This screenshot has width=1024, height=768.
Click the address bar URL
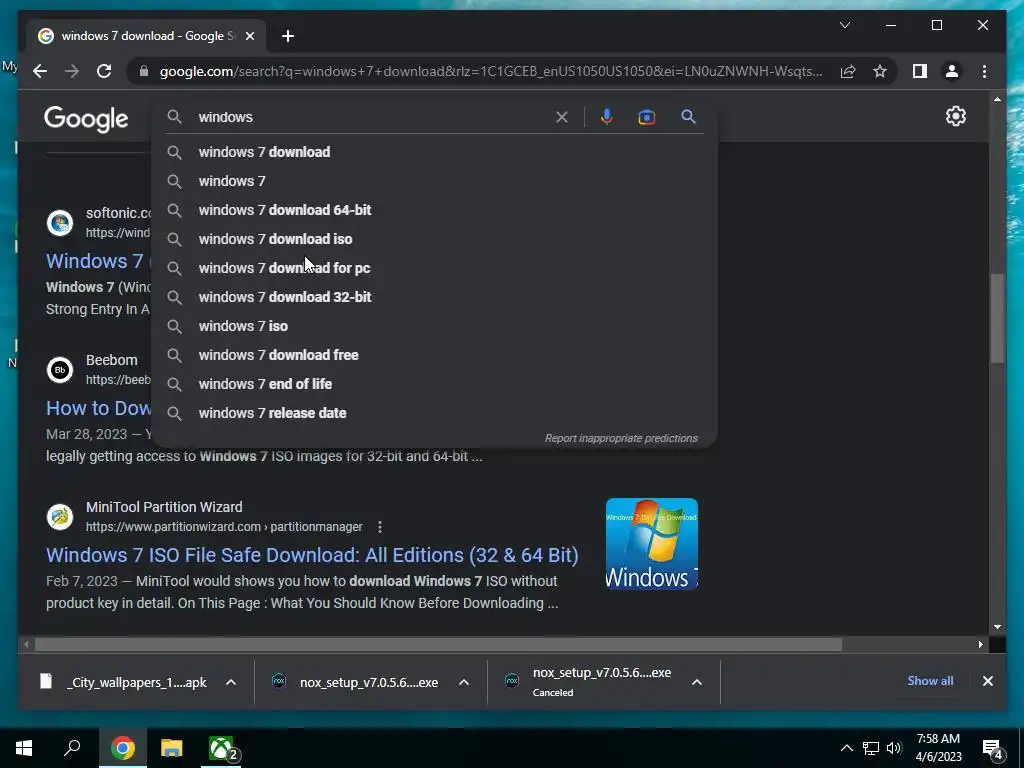click(490, 71)
